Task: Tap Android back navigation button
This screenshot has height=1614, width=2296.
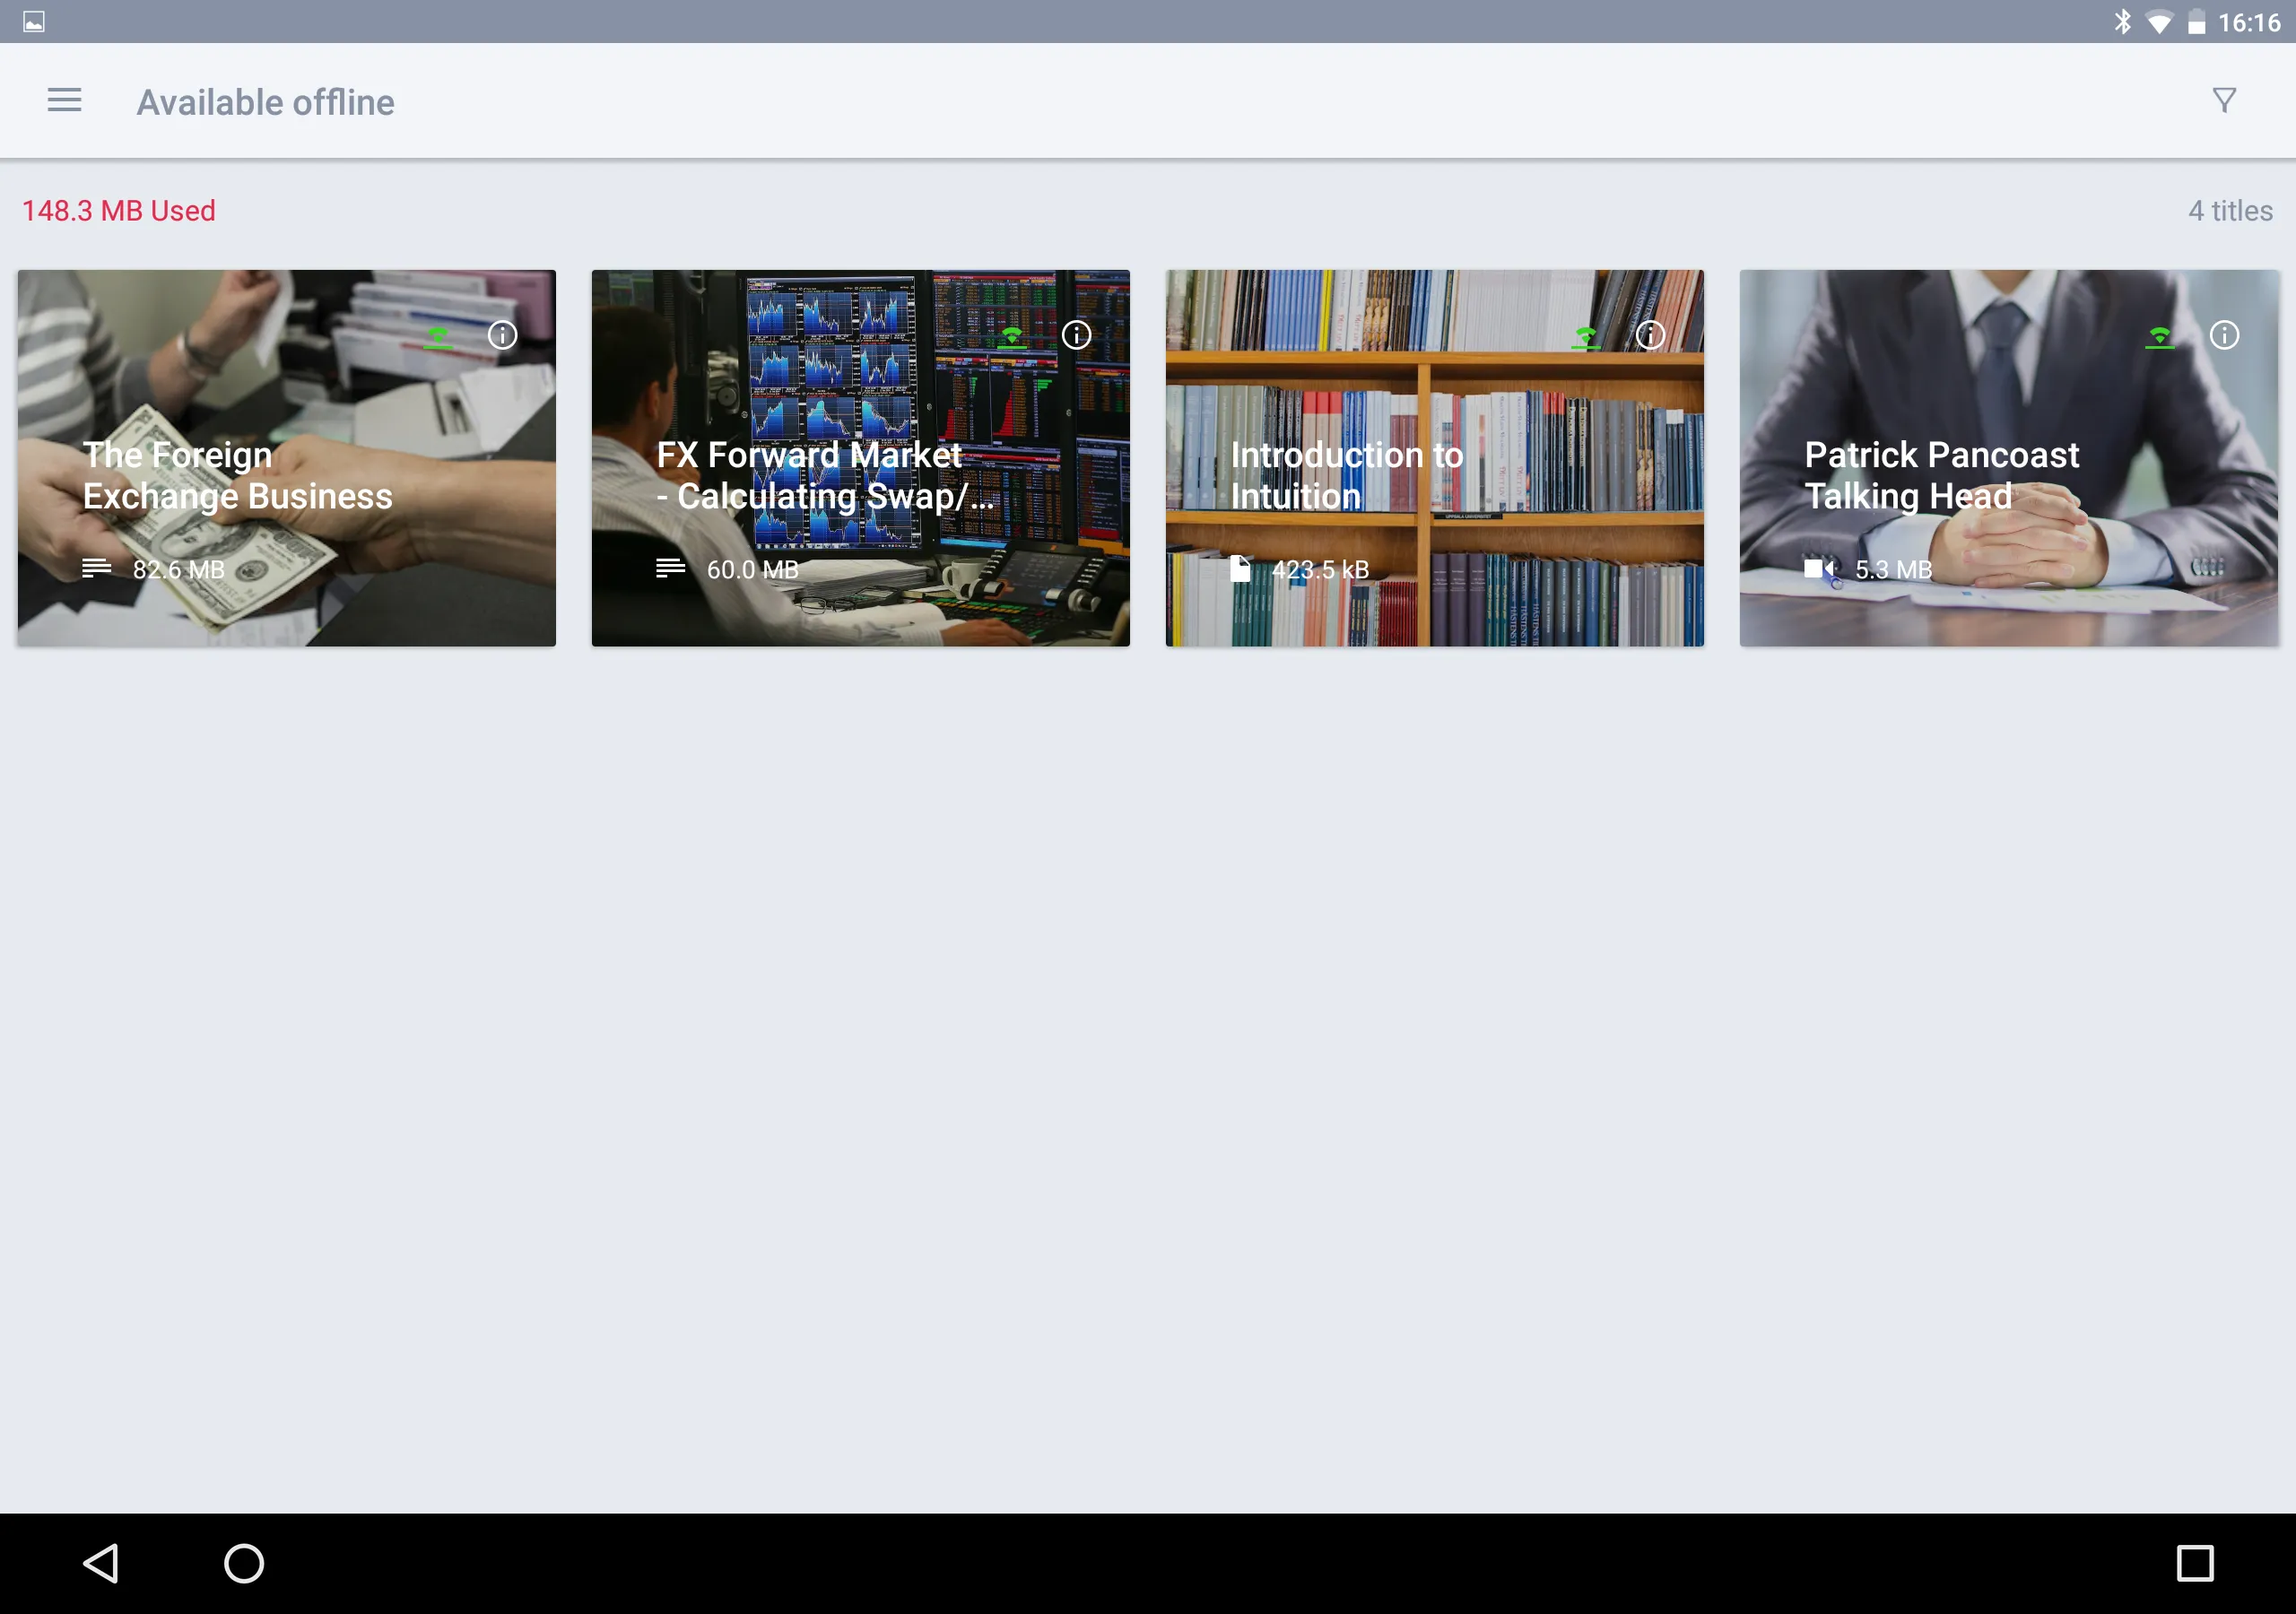Action: pyautogui.click(x=101, y=1563)
